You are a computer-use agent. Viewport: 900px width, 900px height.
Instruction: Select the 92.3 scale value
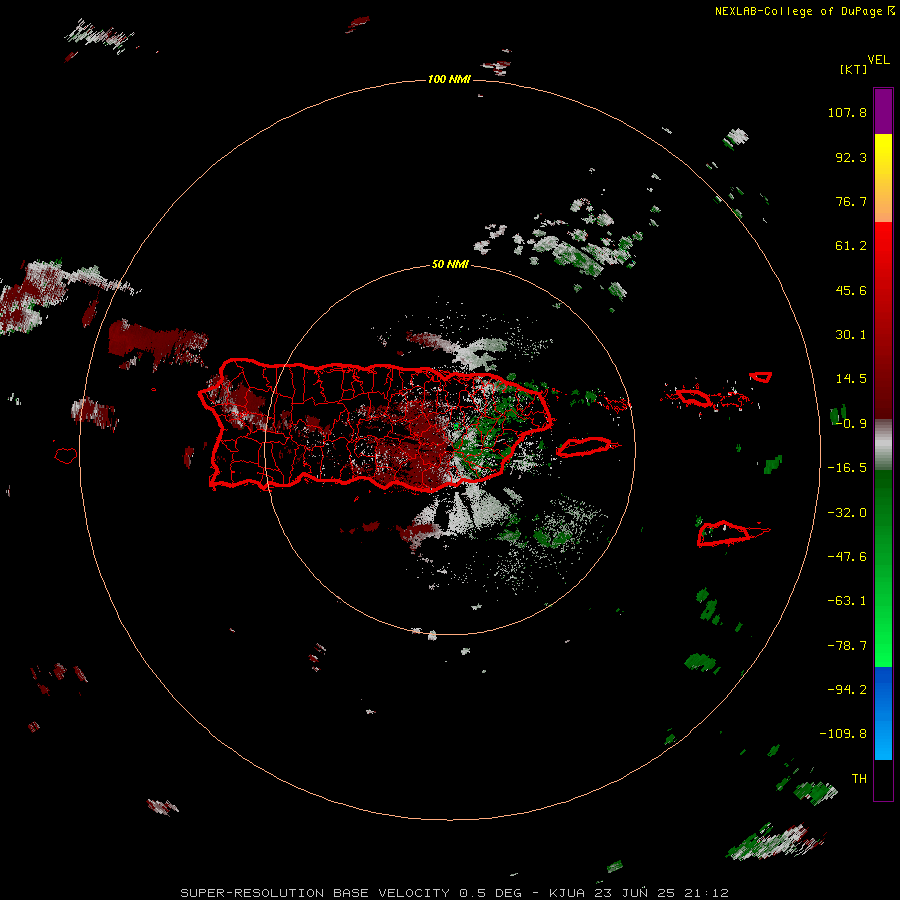coord(851,157)
